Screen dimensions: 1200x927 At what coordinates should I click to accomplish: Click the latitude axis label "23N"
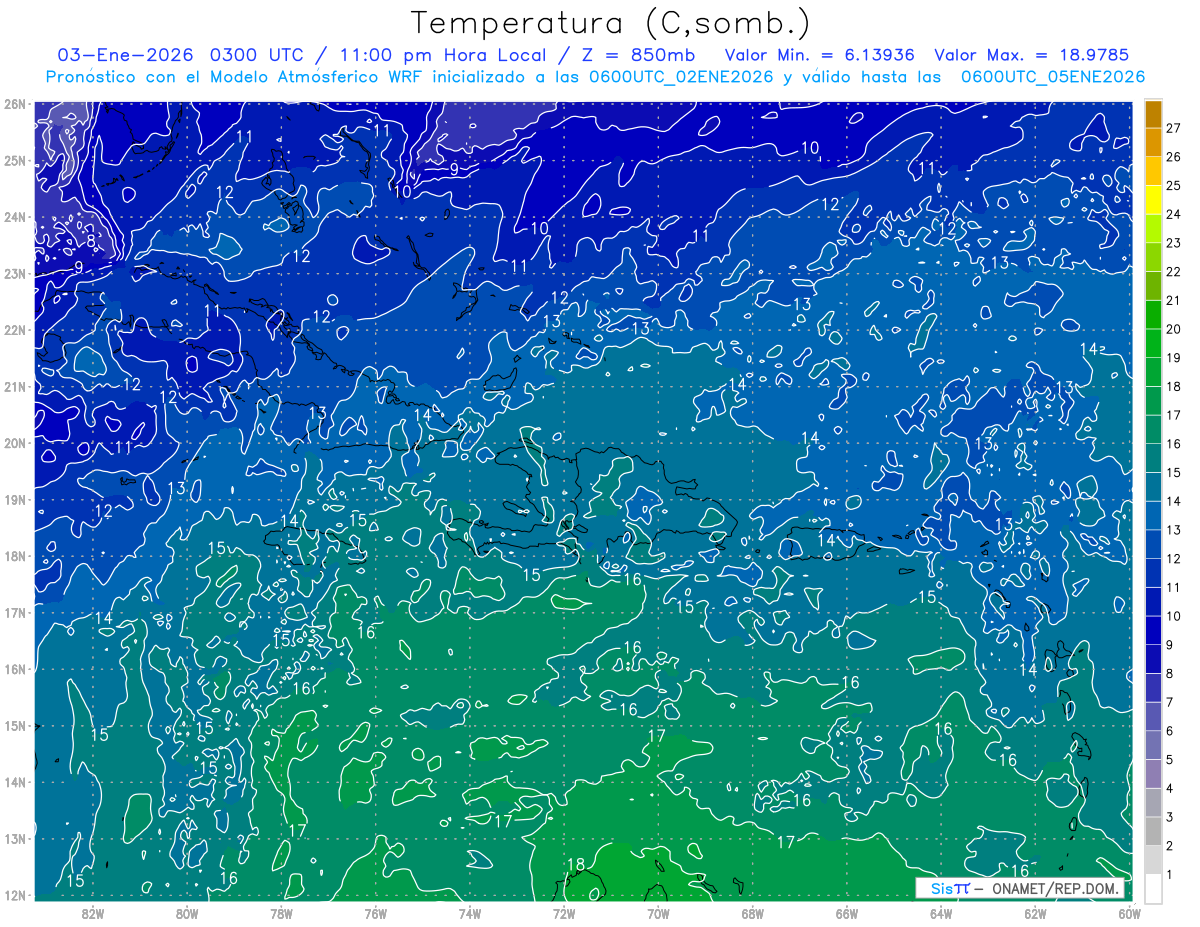15,273
